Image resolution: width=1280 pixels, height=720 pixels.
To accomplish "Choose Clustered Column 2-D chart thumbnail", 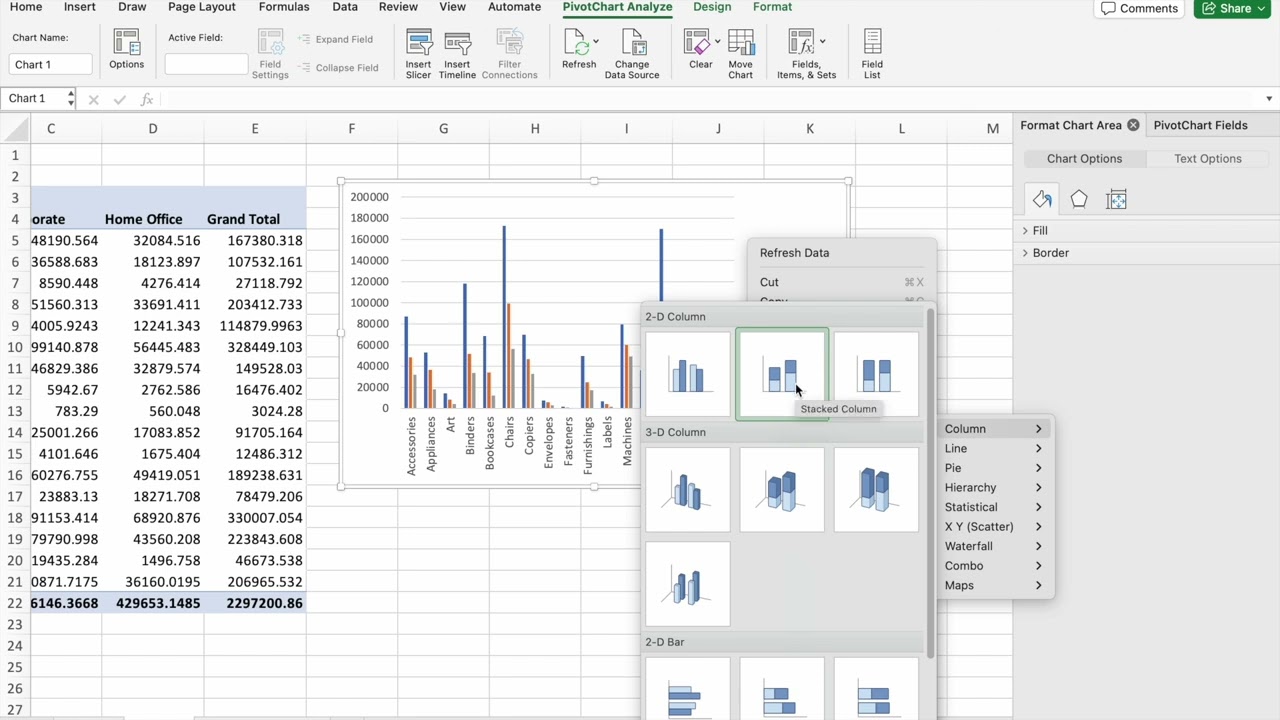I will pos(688,374).
